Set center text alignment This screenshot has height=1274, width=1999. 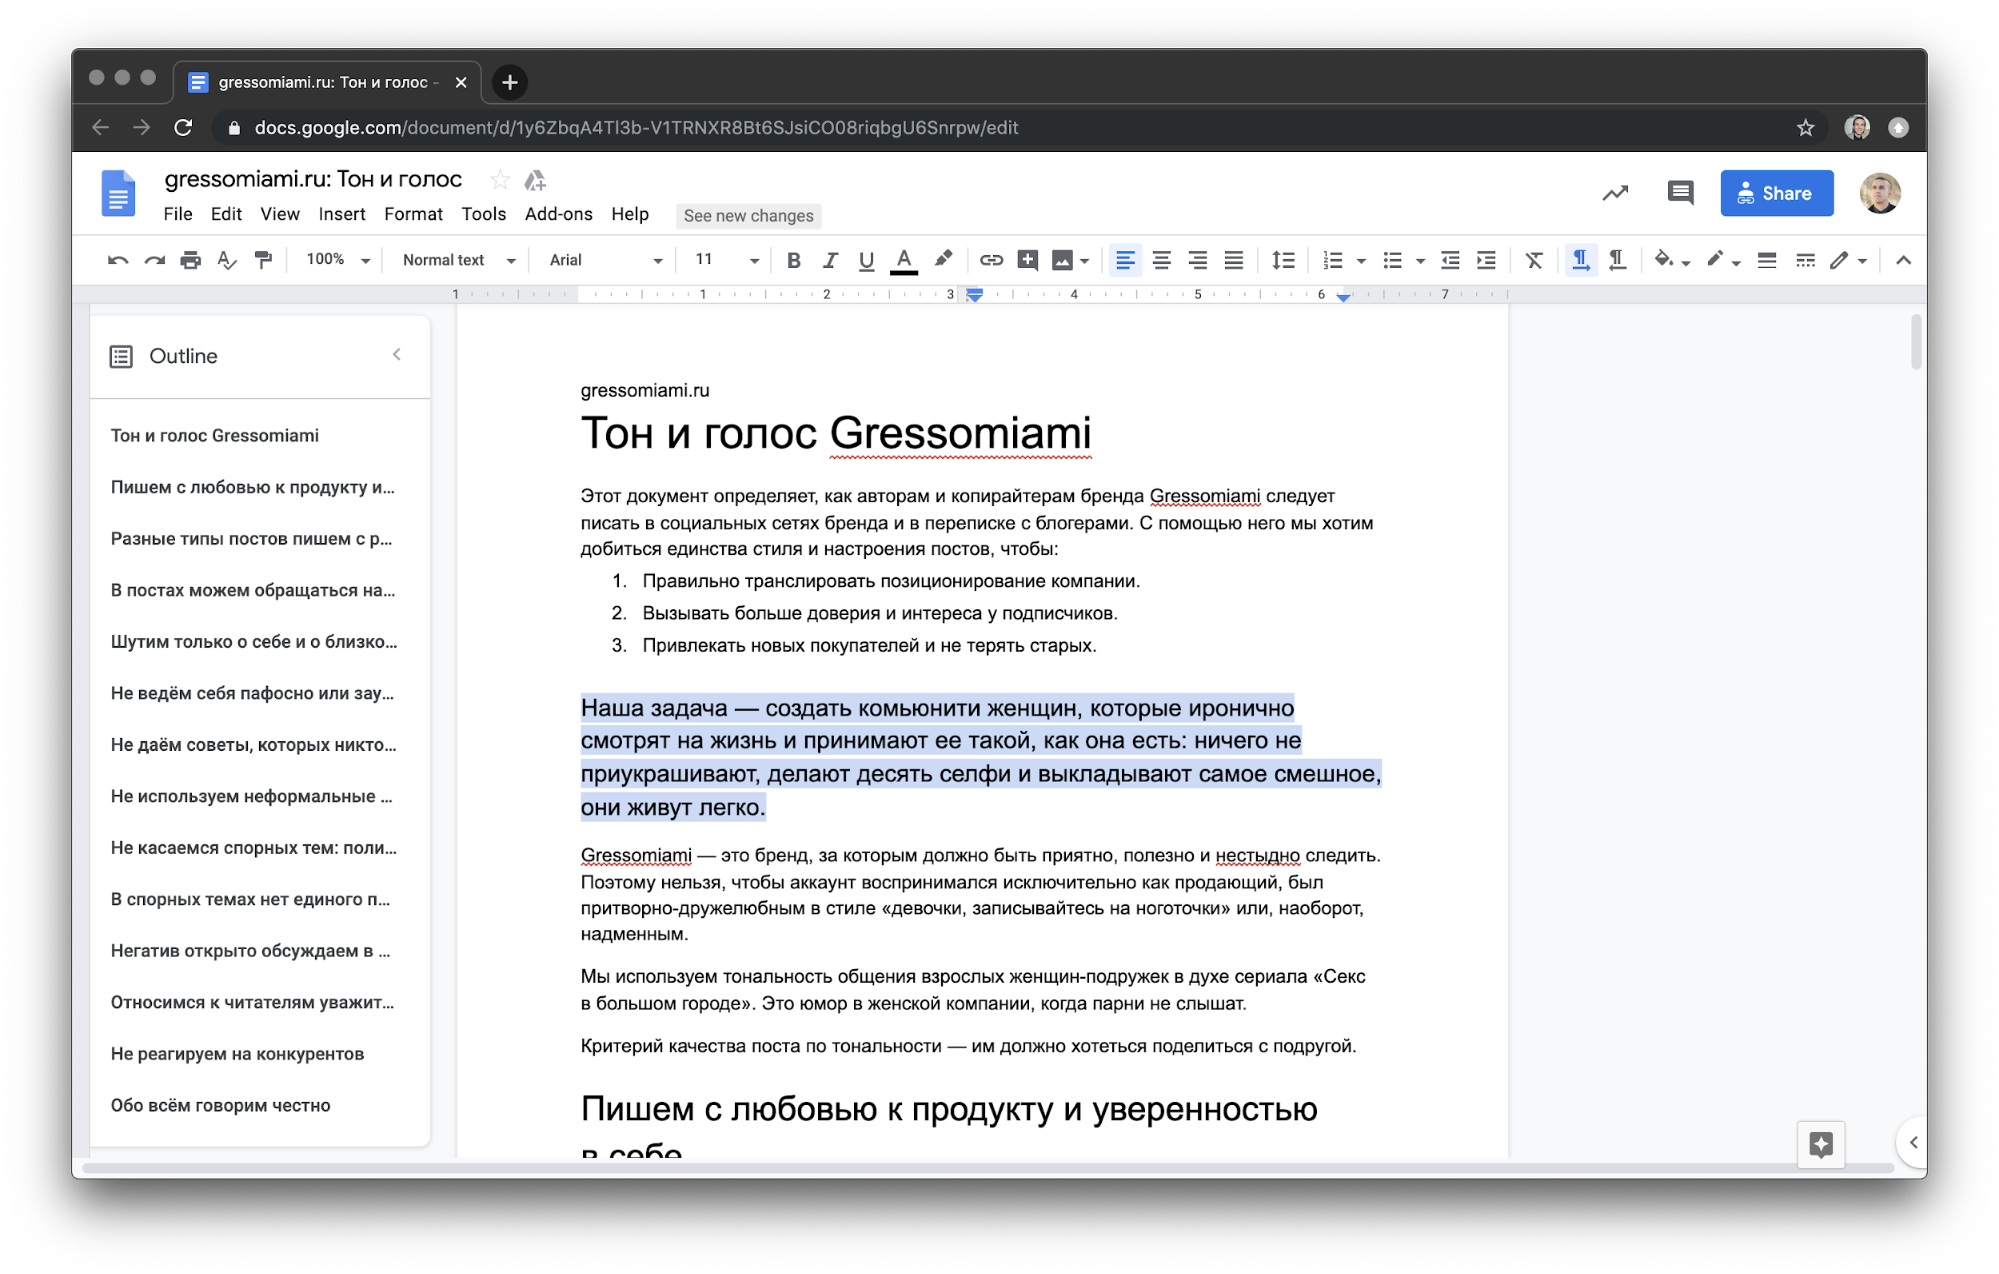click(x=1161, y=260)
